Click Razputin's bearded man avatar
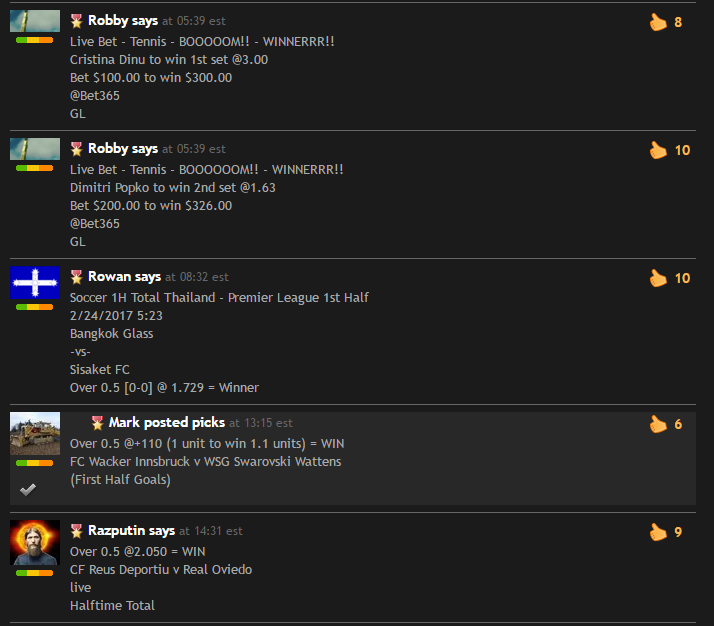Screen dimensions: 714x626 click(35, 543)
